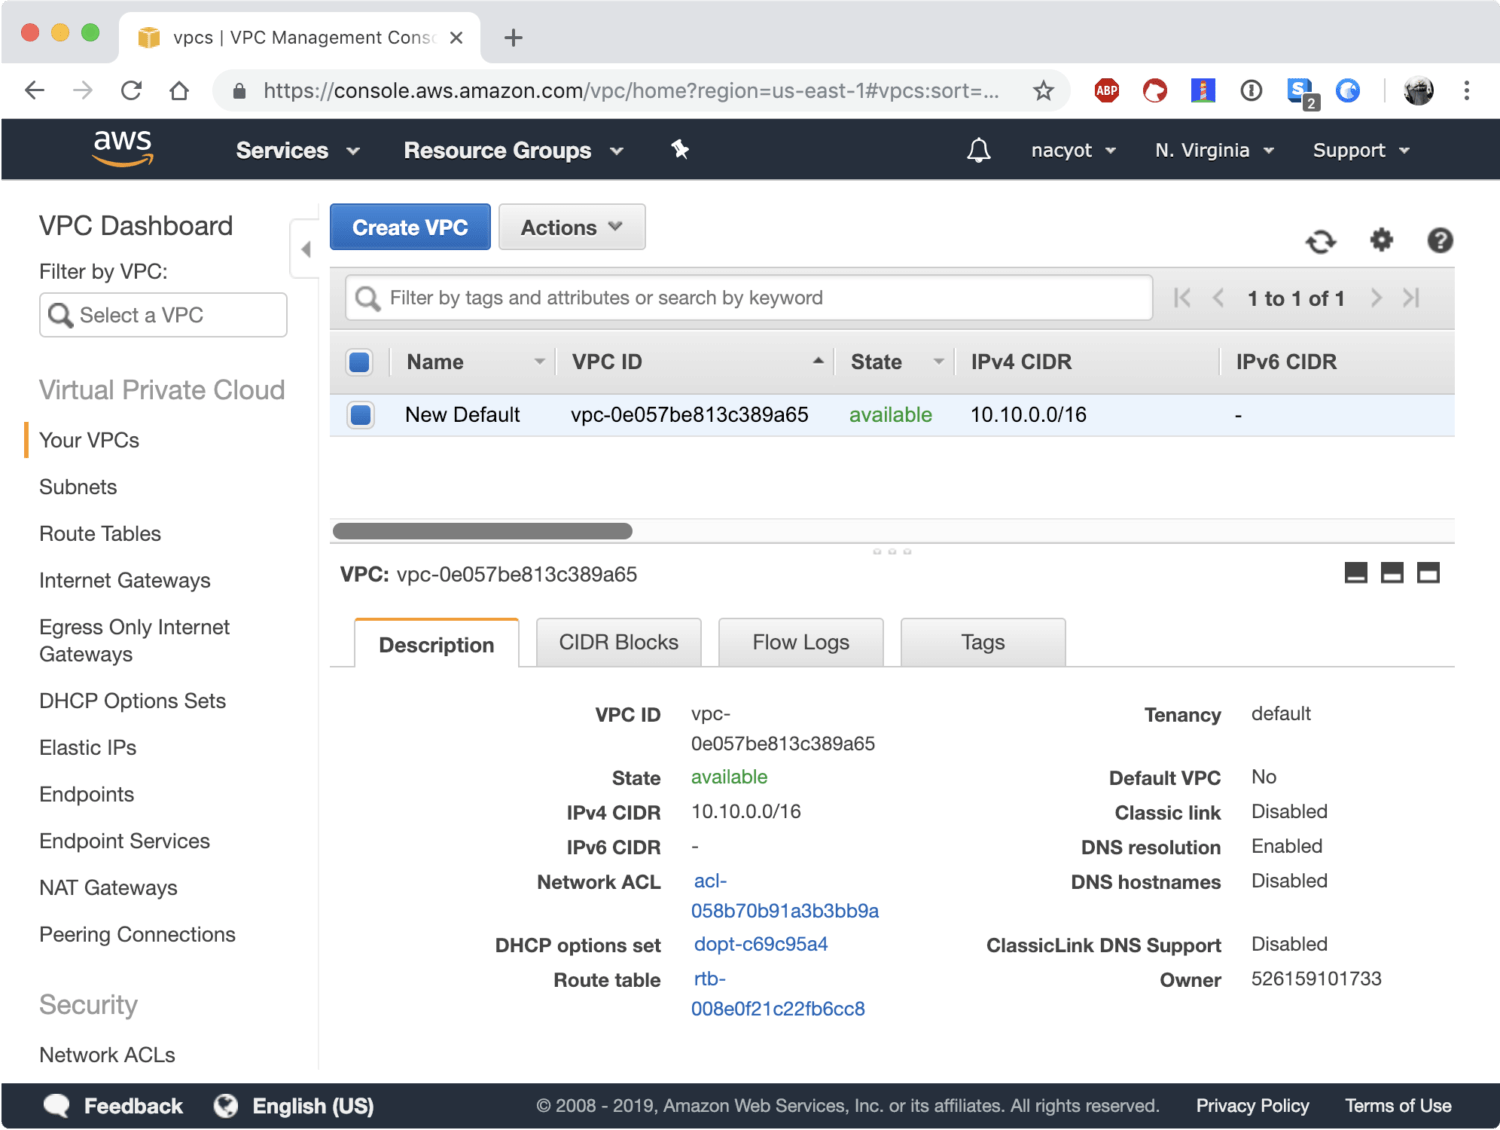Open browser home page icon

(x=179, y=91)
